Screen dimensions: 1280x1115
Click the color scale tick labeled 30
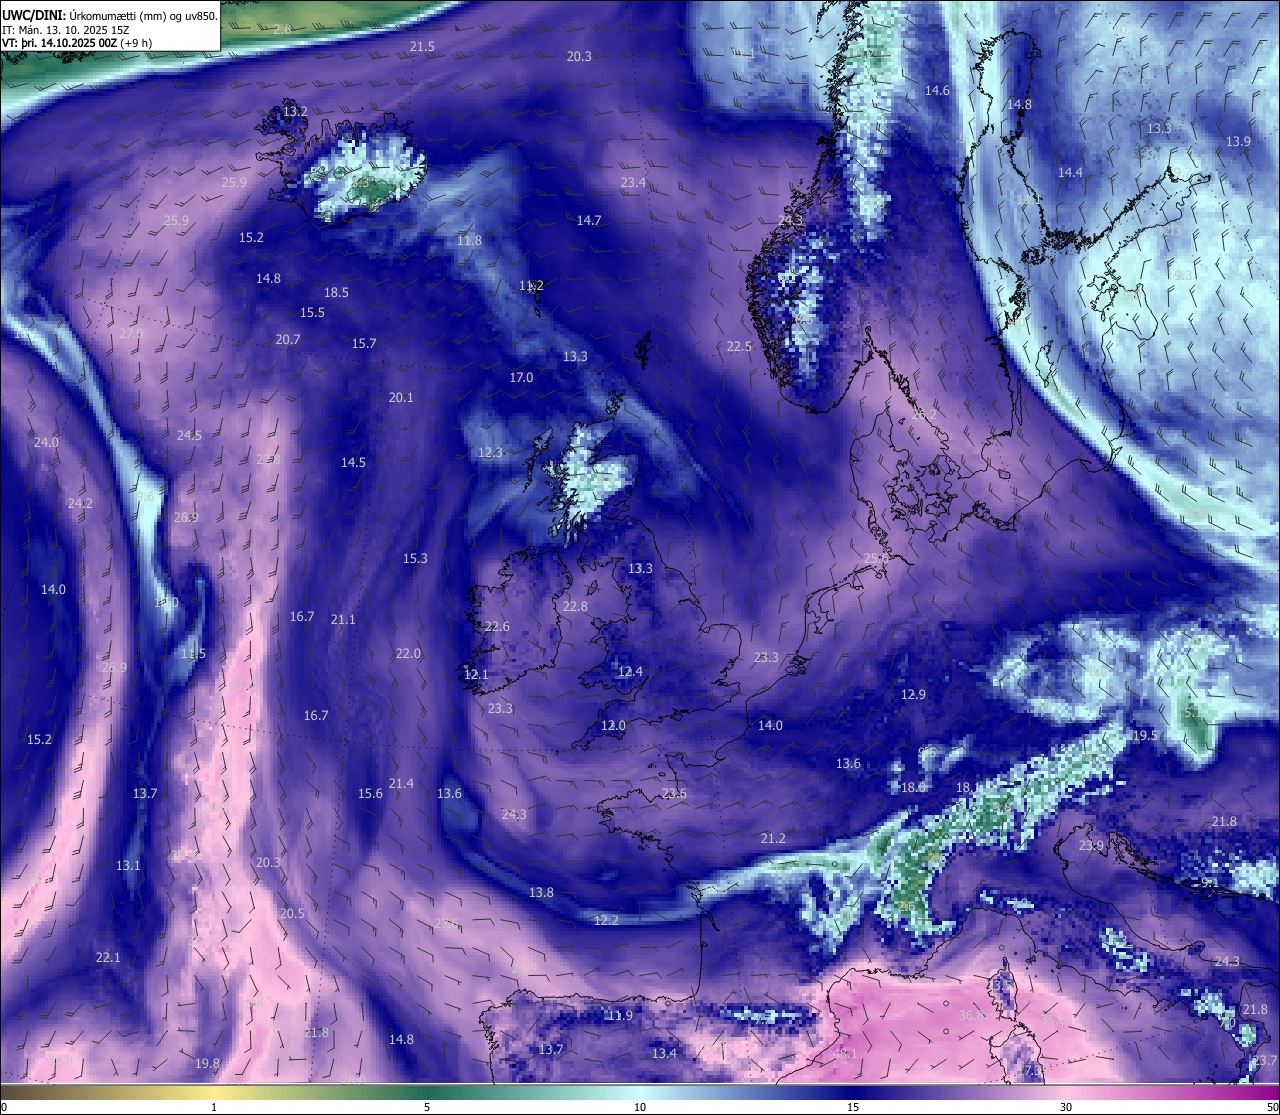[x=1066, y=1107]
